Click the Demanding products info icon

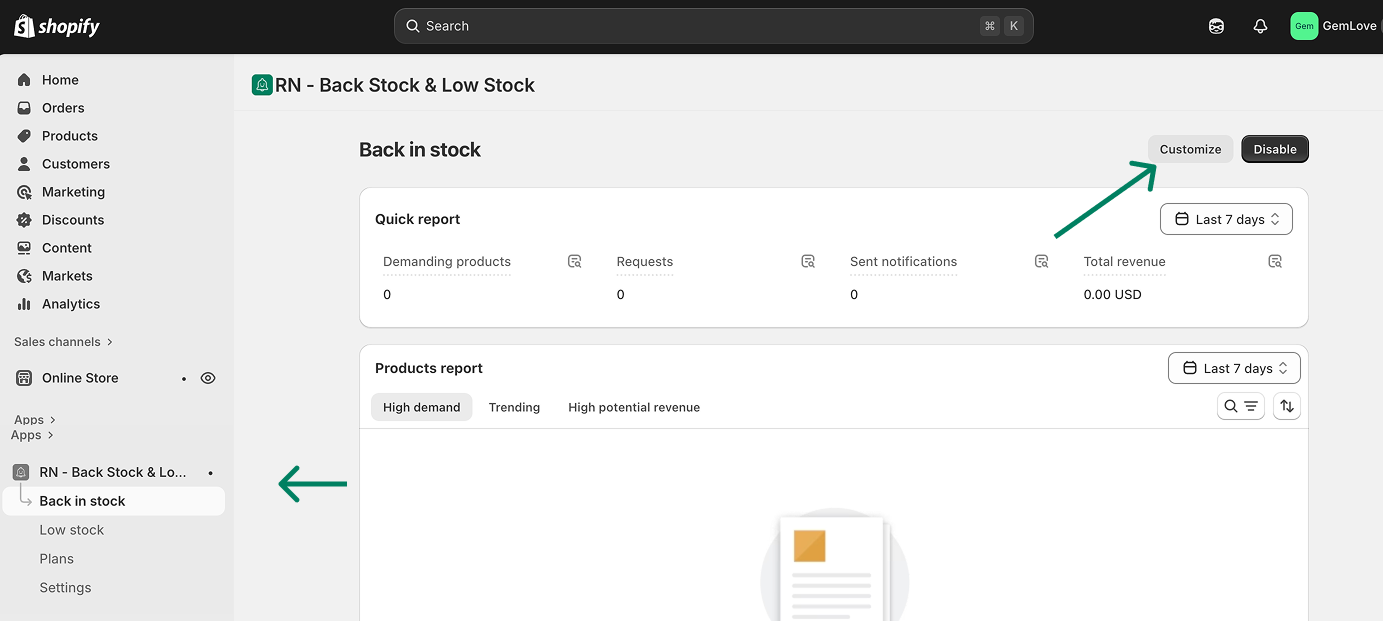click(x=575, y=261)
